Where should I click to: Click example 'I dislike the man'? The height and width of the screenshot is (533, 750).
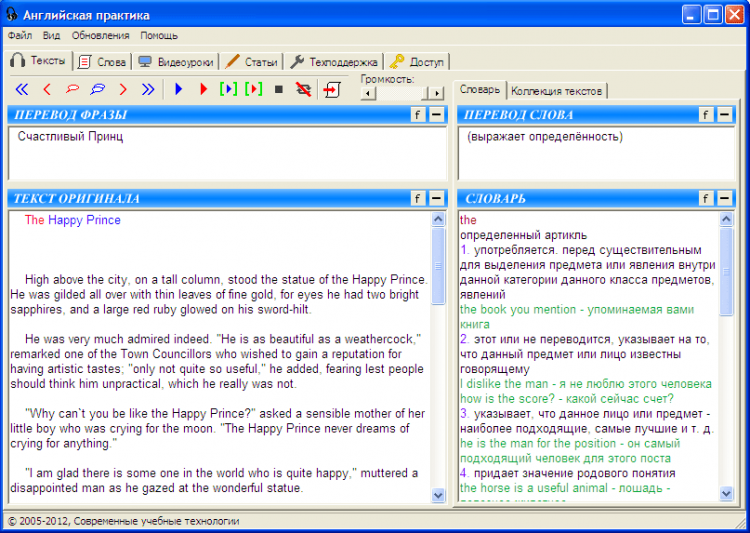[x=504, y=384]
